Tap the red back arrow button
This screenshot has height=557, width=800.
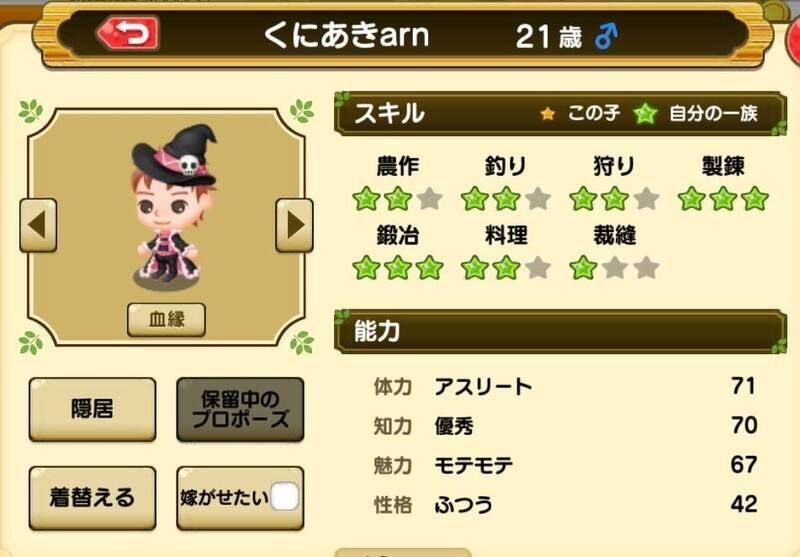click(x=129, y=33)
